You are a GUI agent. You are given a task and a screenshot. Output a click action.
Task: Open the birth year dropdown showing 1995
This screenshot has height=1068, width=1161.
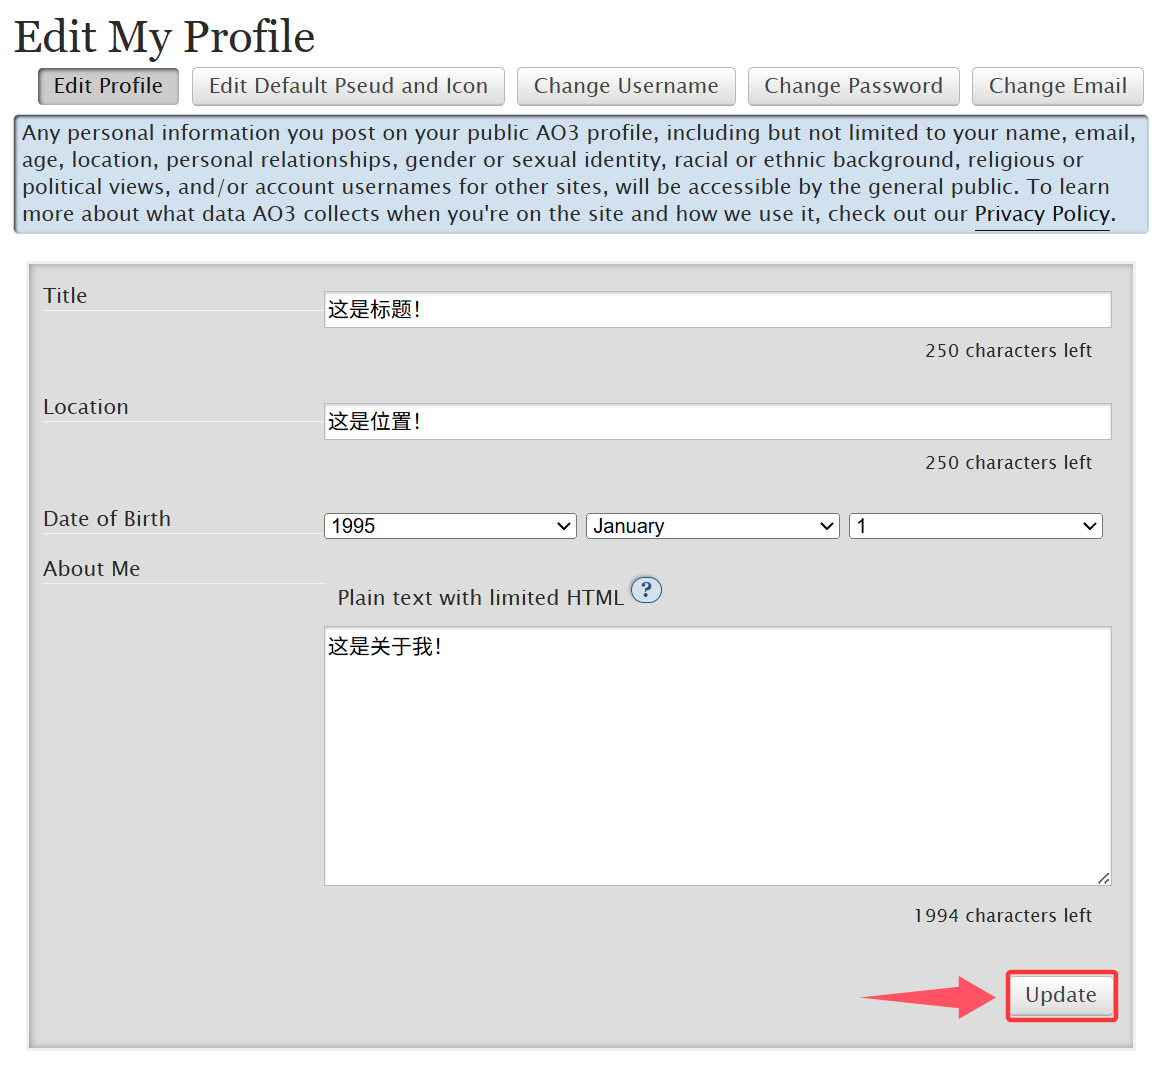pos(450,526)
